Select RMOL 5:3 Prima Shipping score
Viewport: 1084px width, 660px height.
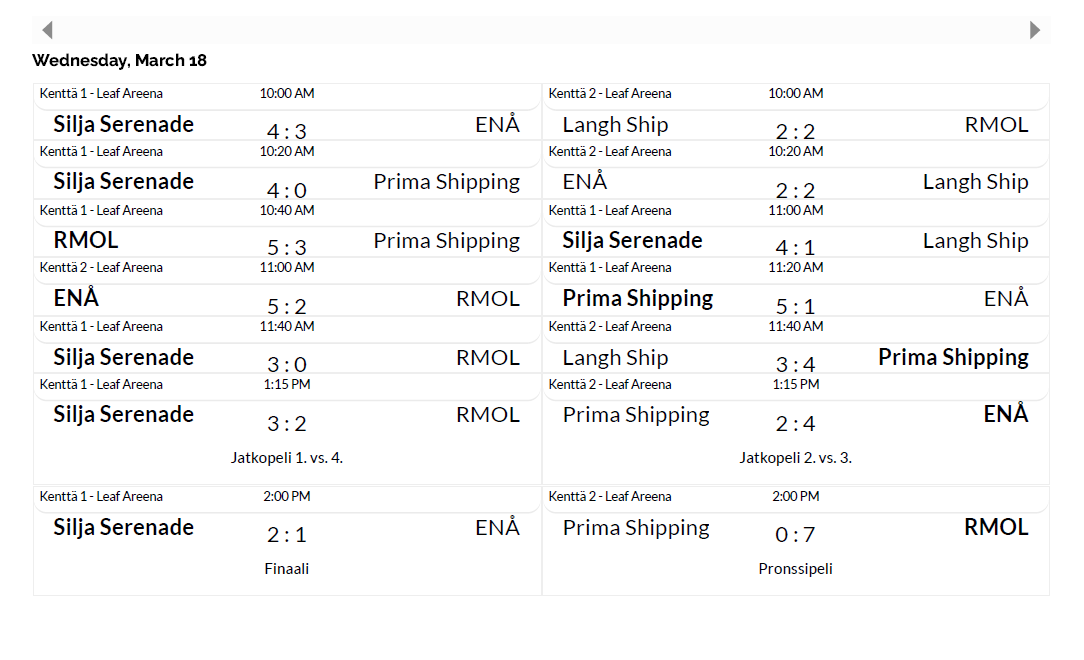tap(287, 247)
